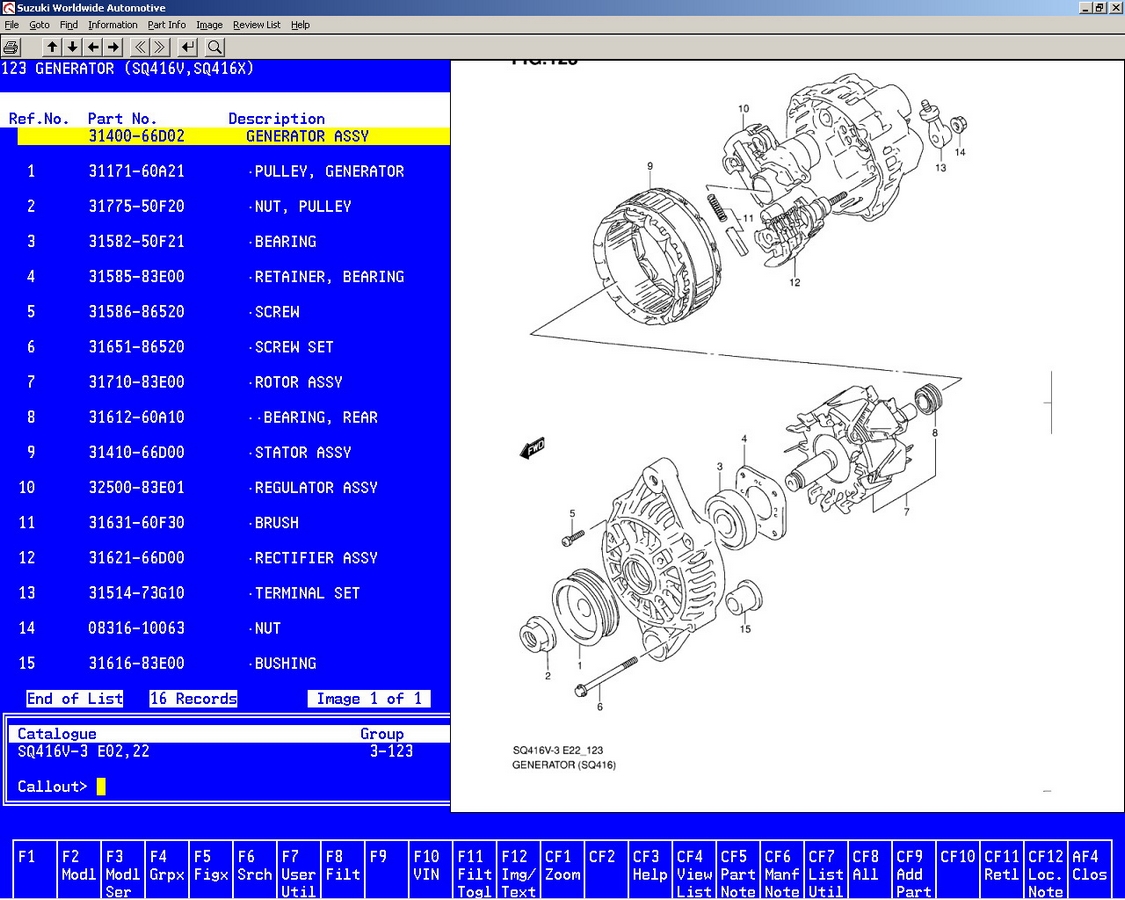Click the magnifier search toolbar icon
Image resolution: width=1125 pixels, height=900 pixels.
(215, 47)
